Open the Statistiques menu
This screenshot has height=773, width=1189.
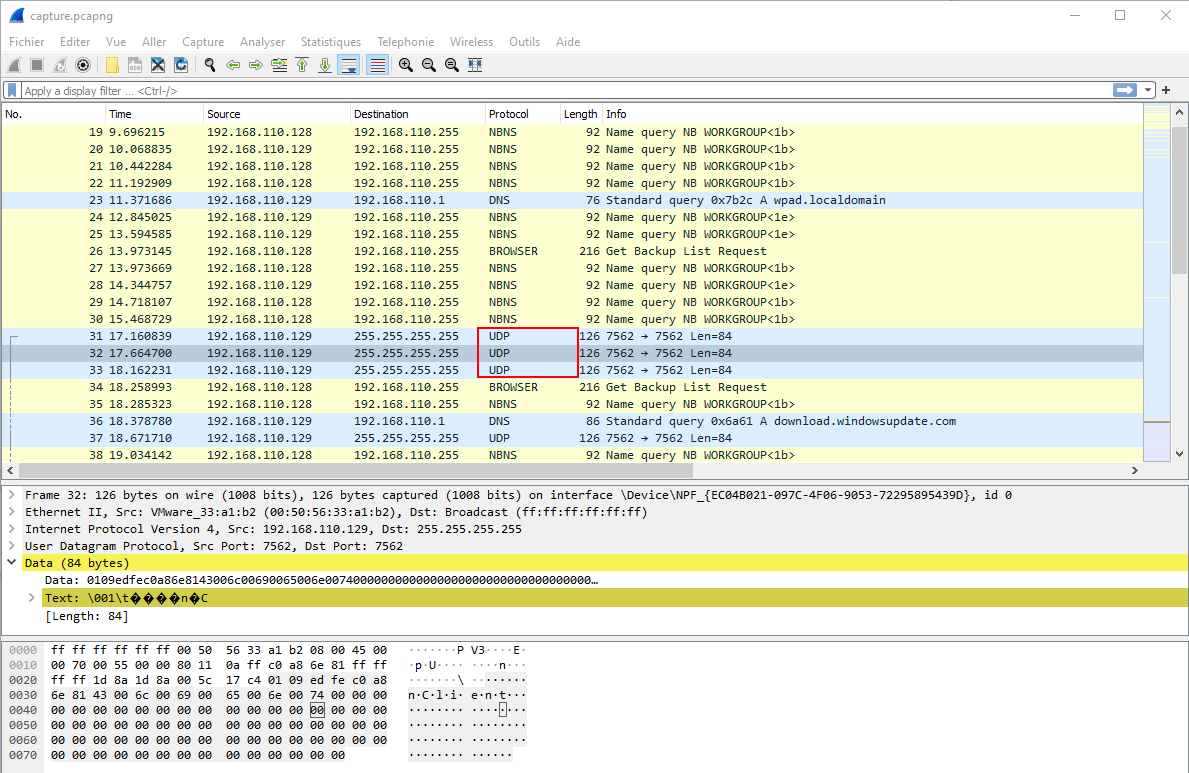[331, 42]
